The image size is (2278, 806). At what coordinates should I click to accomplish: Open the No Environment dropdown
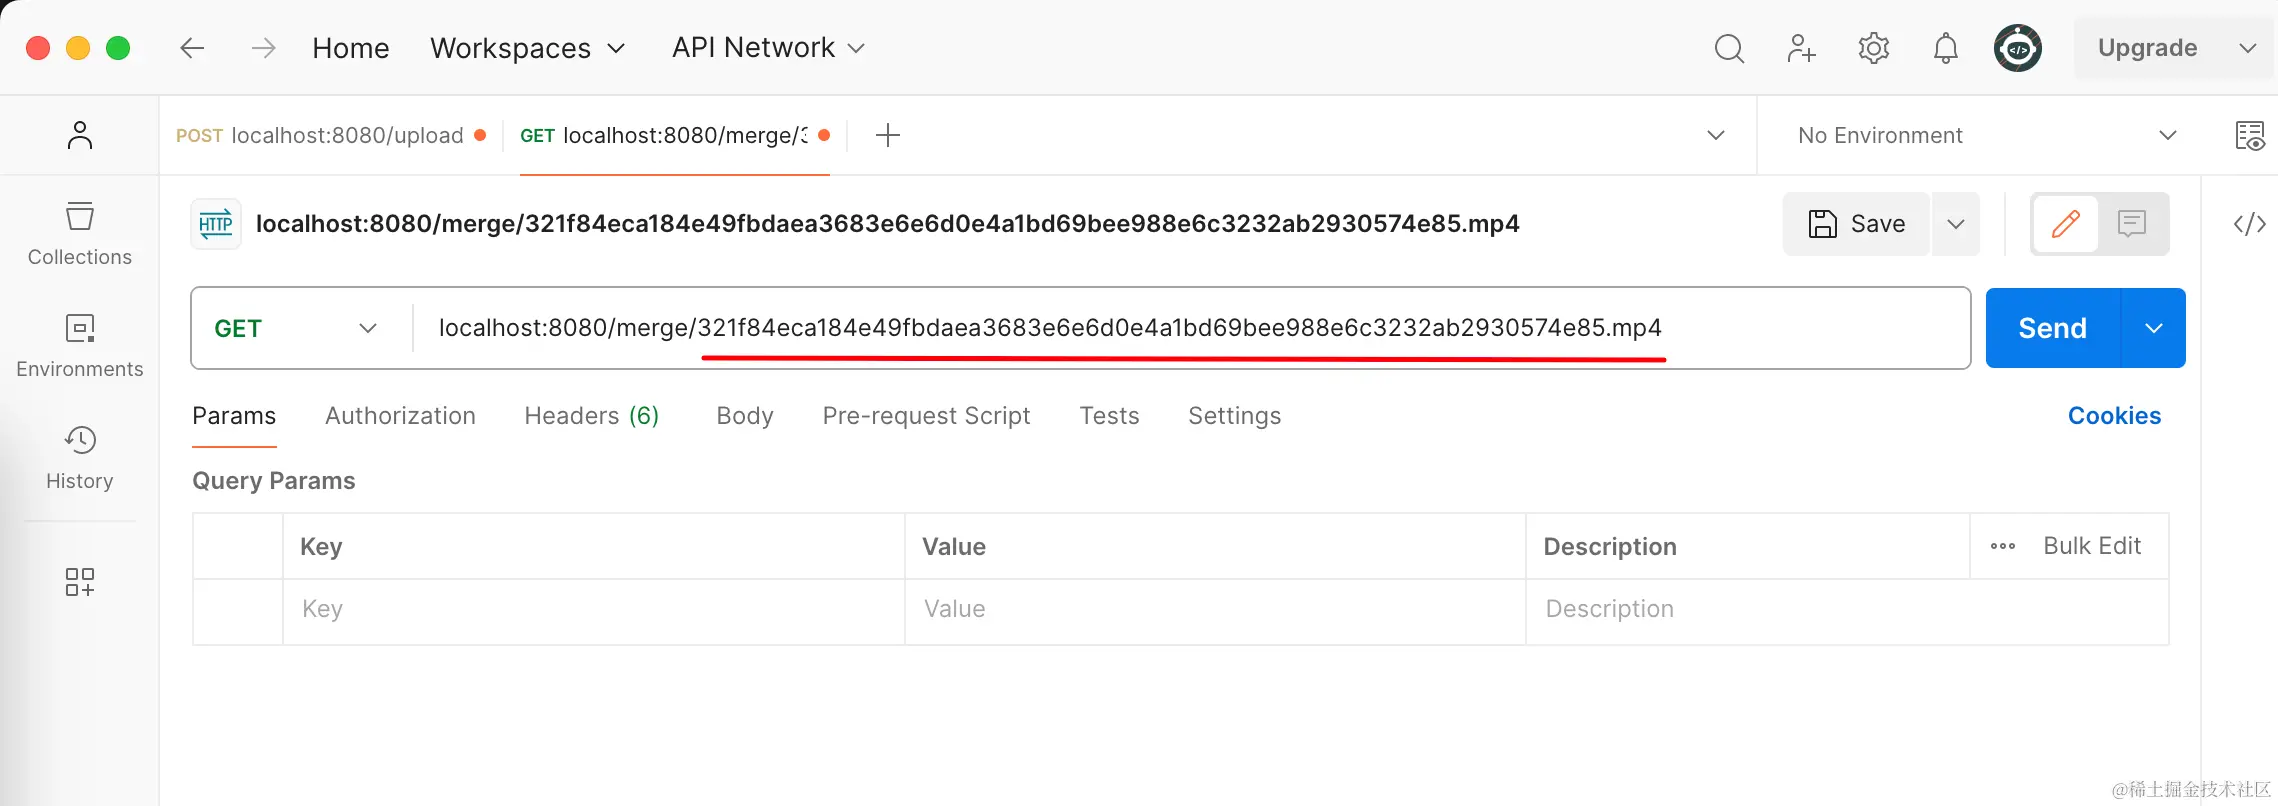point(1985,135)
